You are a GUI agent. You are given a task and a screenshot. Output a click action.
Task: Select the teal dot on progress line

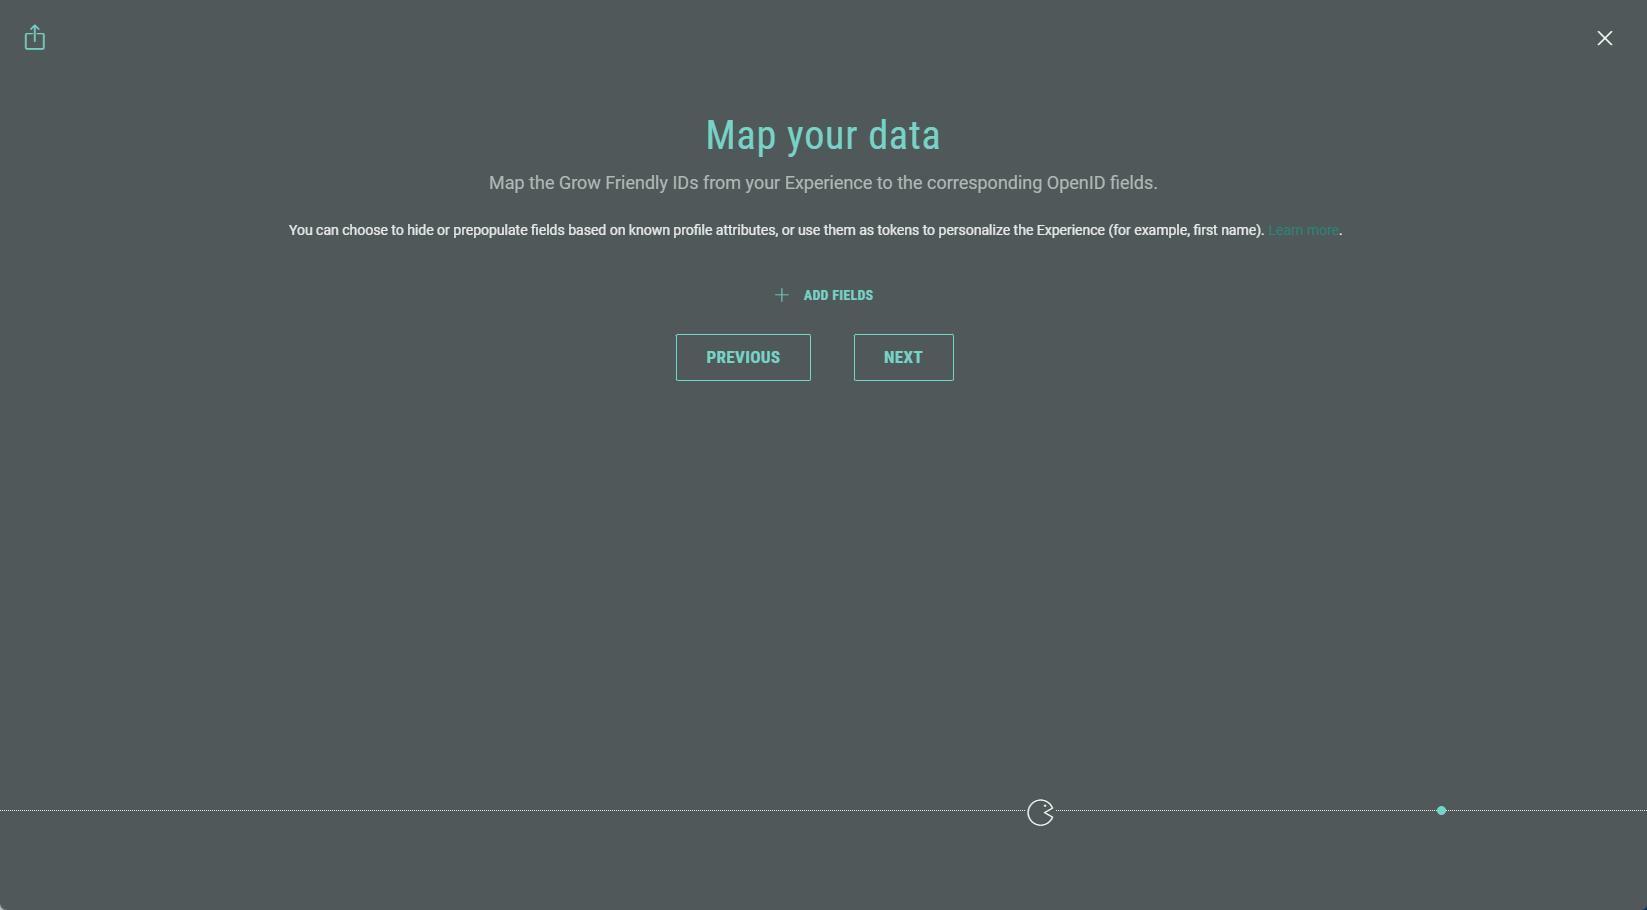tap(1441, 810)
